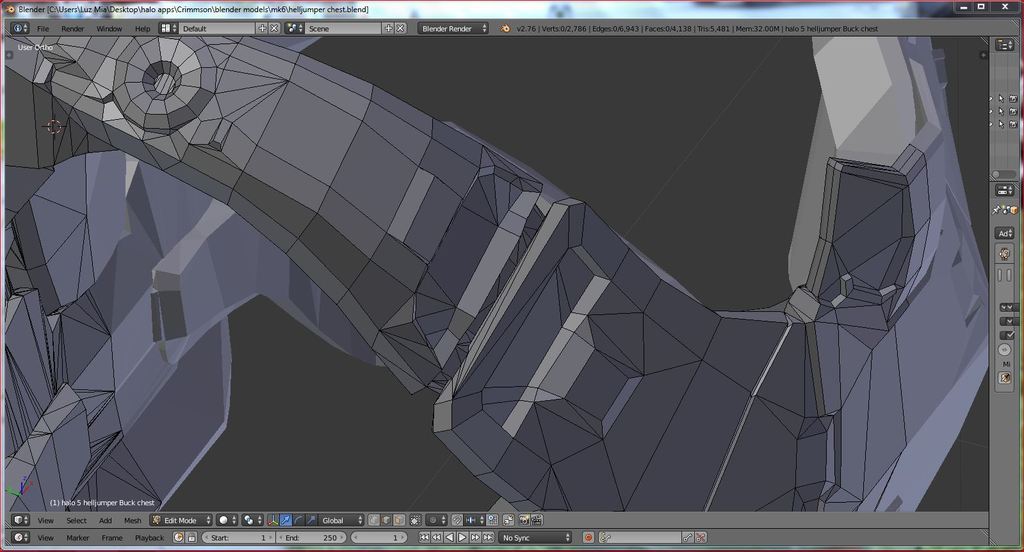Click the Playback menu in timeline
Image resolution: width=1024 pixels, height=552 pixels.
(149, 538)
